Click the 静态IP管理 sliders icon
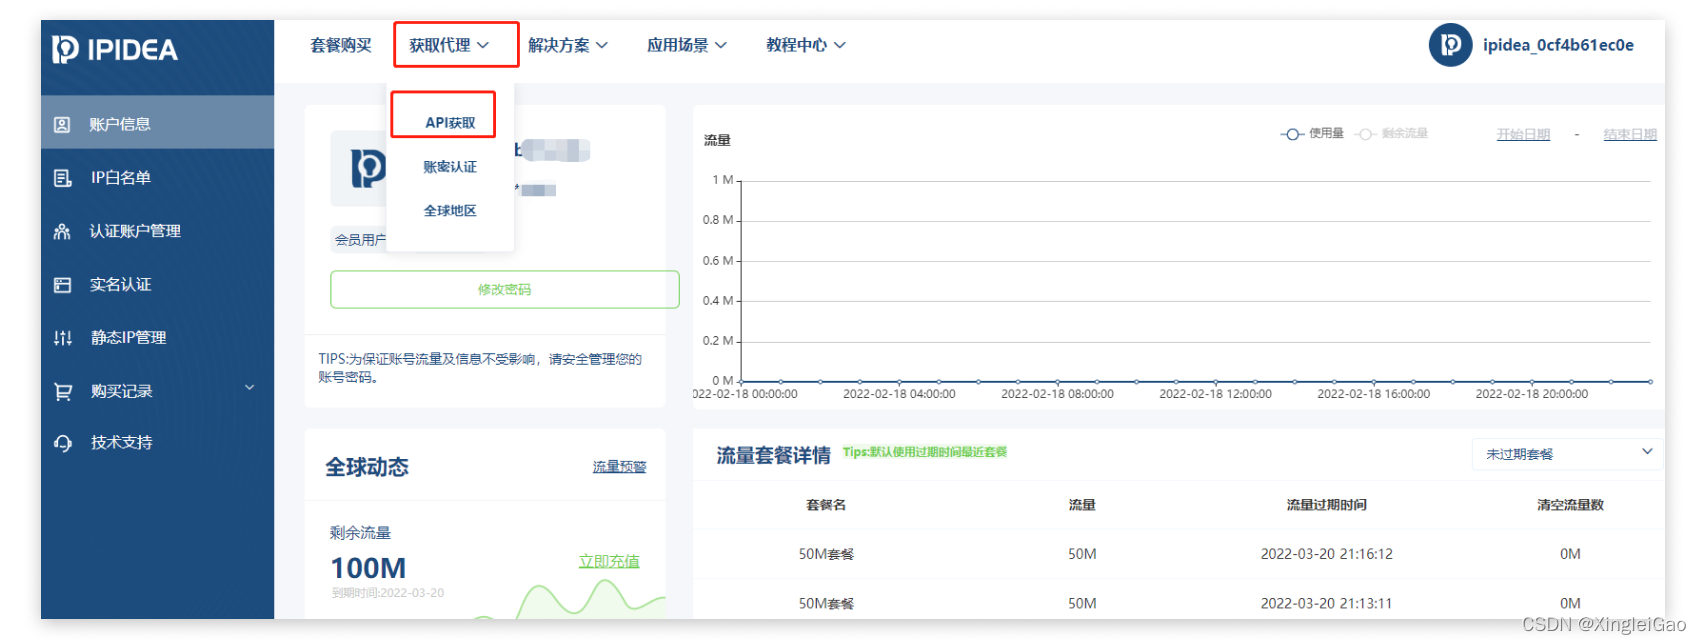Image resolution: width=1701 pixels, height=644 pixels. (62, 338)
